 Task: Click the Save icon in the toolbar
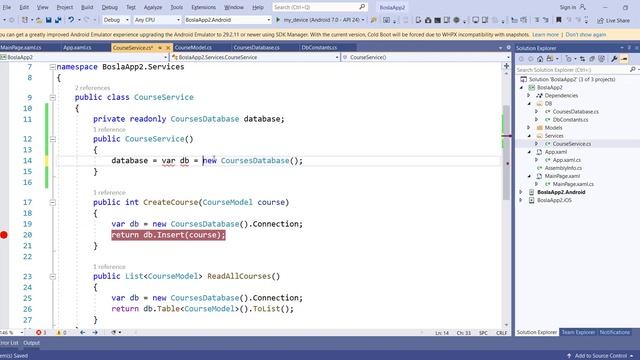point(49,20)
